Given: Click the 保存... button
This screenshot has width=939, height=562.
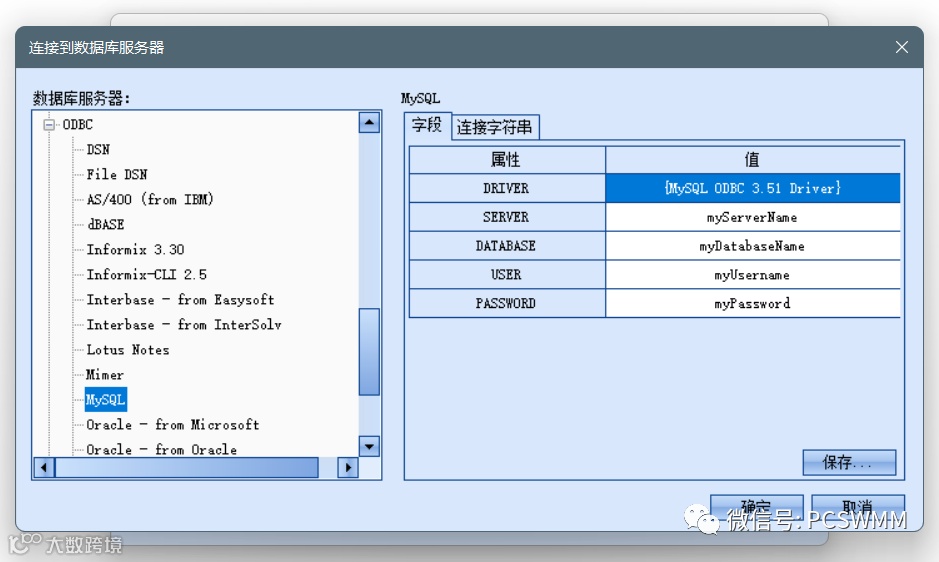Looking at the screenshot, I should (849, 462).
